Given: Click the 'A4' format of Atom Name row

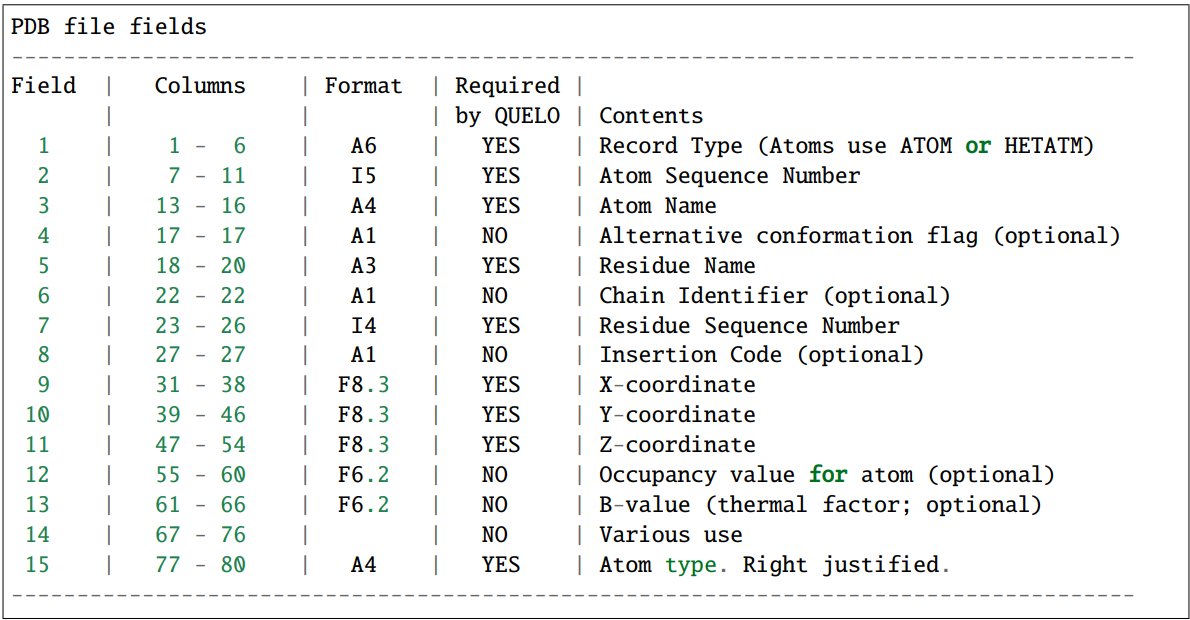Looking at the screenshot, I should coord(364,205).
